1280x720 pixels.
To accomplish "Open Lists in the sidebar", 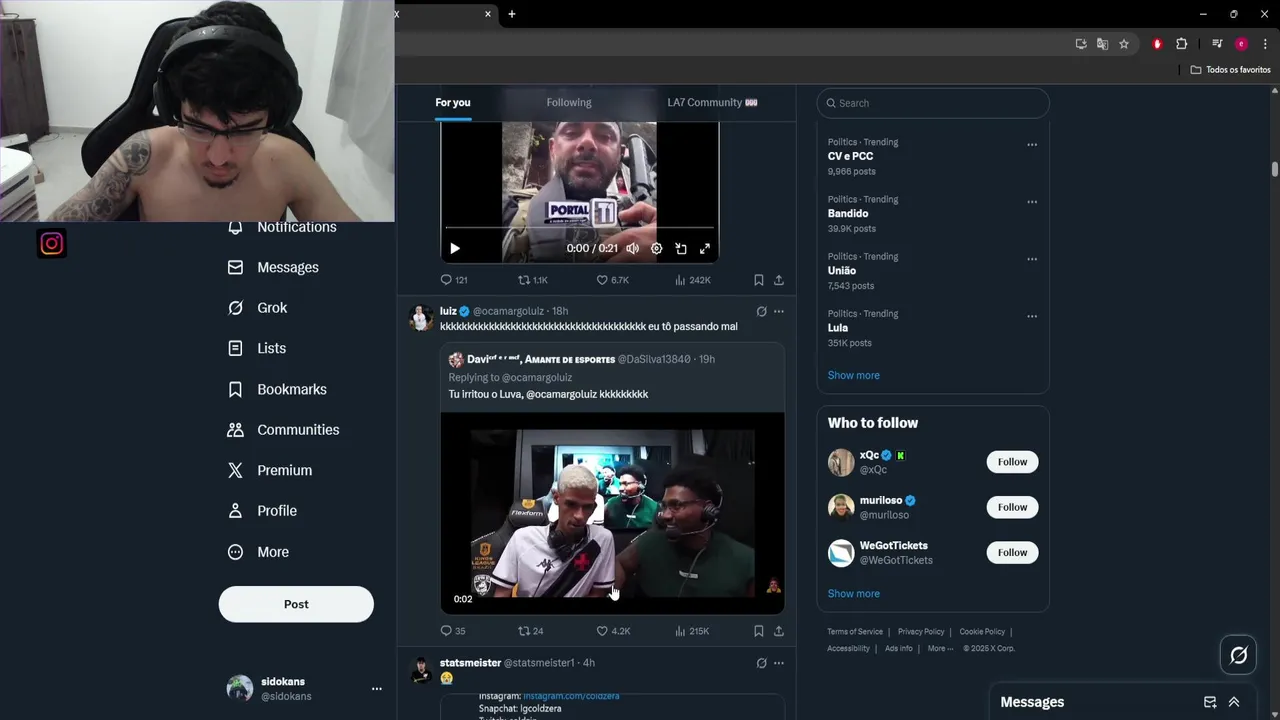I will click(257, 348).
